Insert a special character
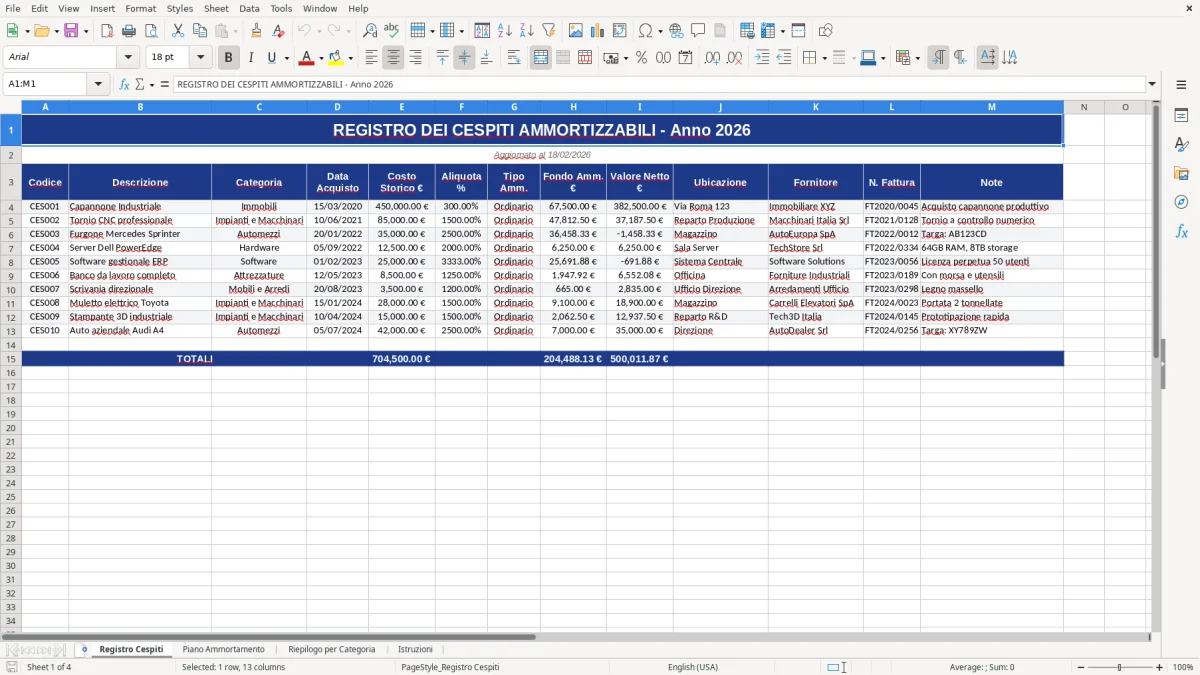This screenshot has width=1200, height=675. (647, 30)
